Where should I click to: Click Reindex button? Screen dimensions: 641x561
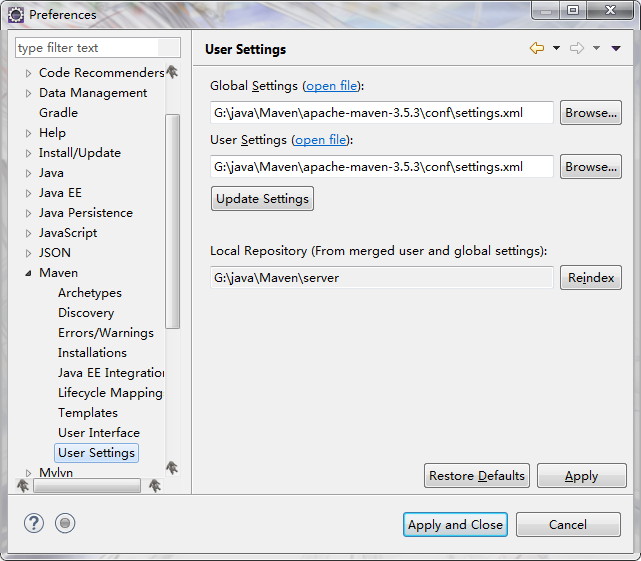[x=591, y=278]
